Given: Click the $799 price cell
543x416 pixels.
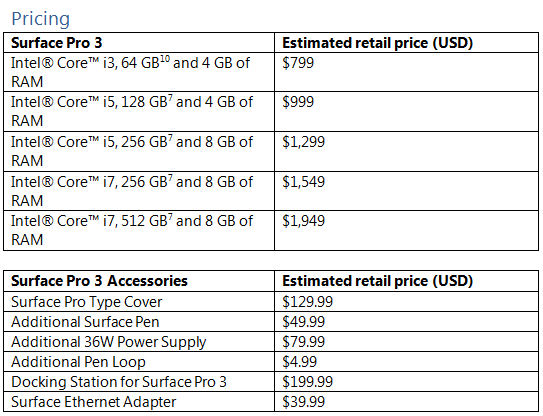Looking at the screenshot, I should click(298, 63).
